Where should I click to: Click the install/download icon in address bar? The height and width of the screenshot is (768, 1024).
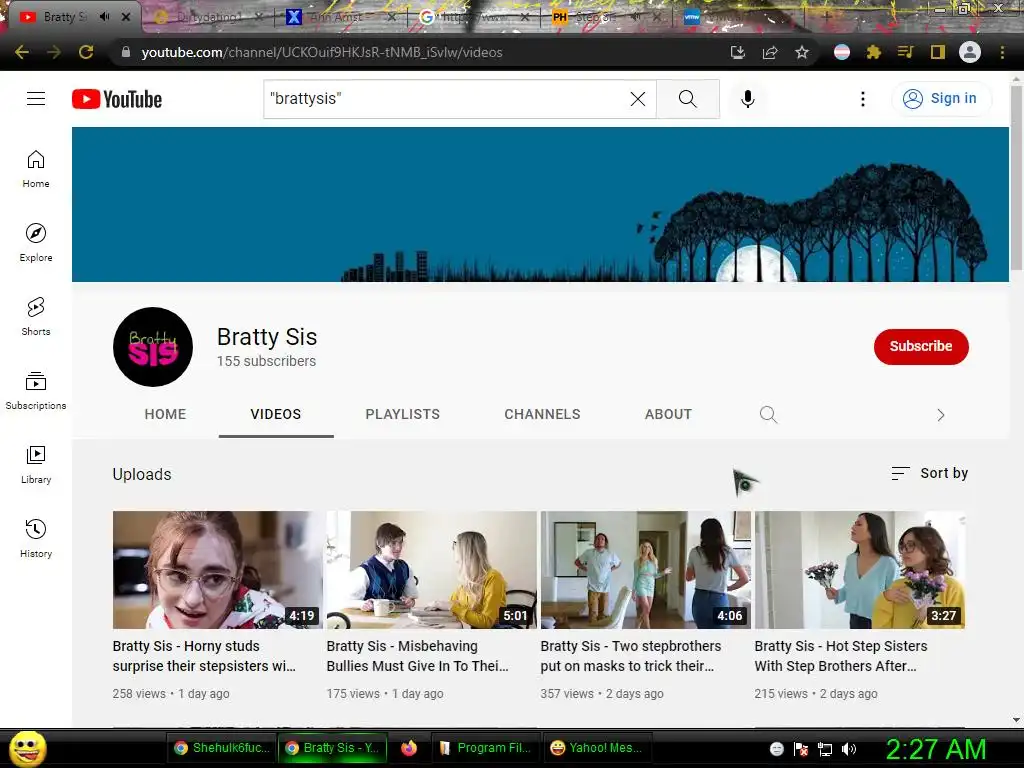click(738, 52)
